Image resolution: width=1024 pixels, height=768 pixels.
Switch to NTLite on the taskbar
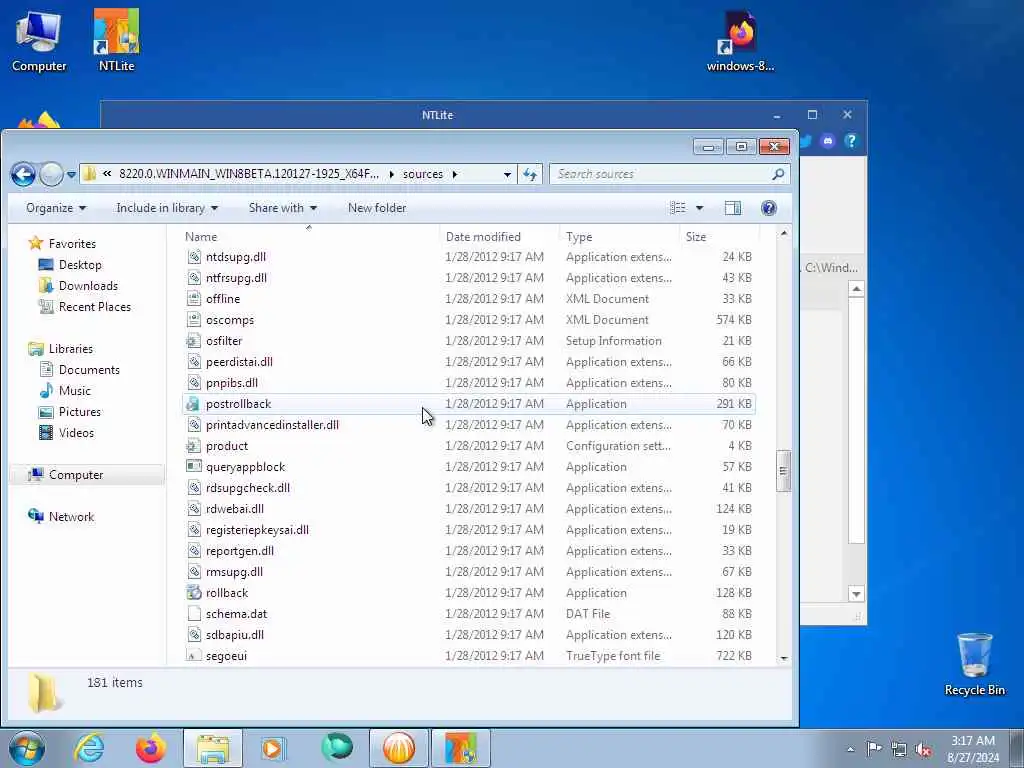point(461,748)
